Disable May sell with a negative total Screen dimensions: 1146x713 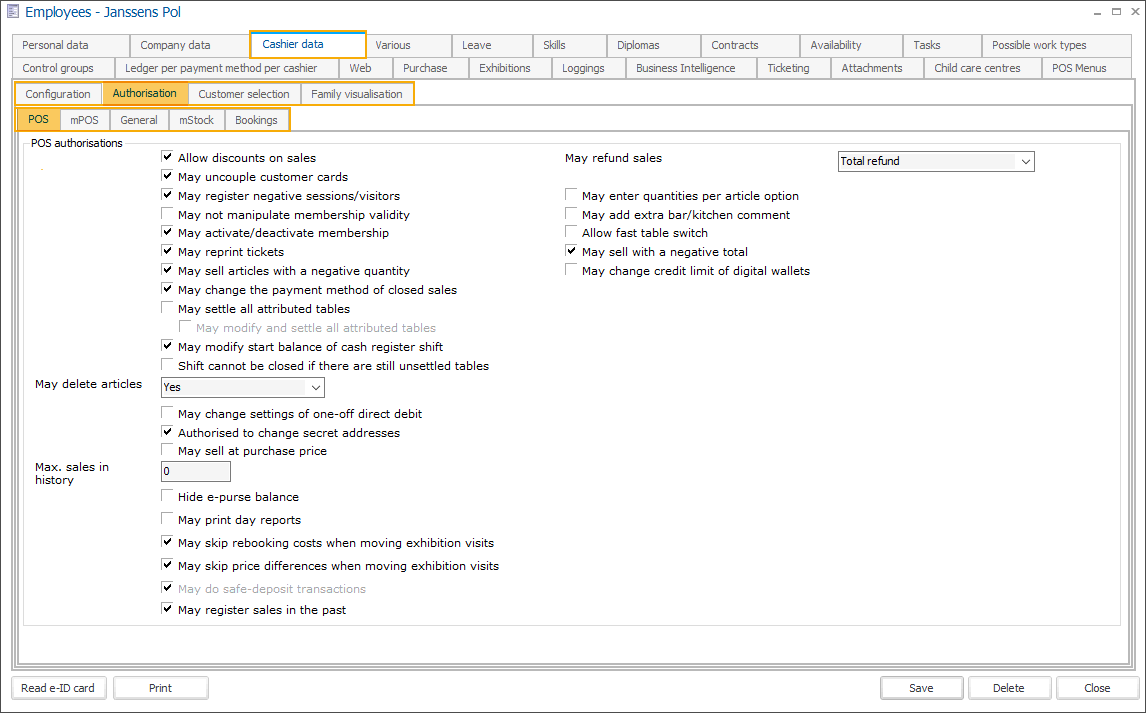[571, 251]
